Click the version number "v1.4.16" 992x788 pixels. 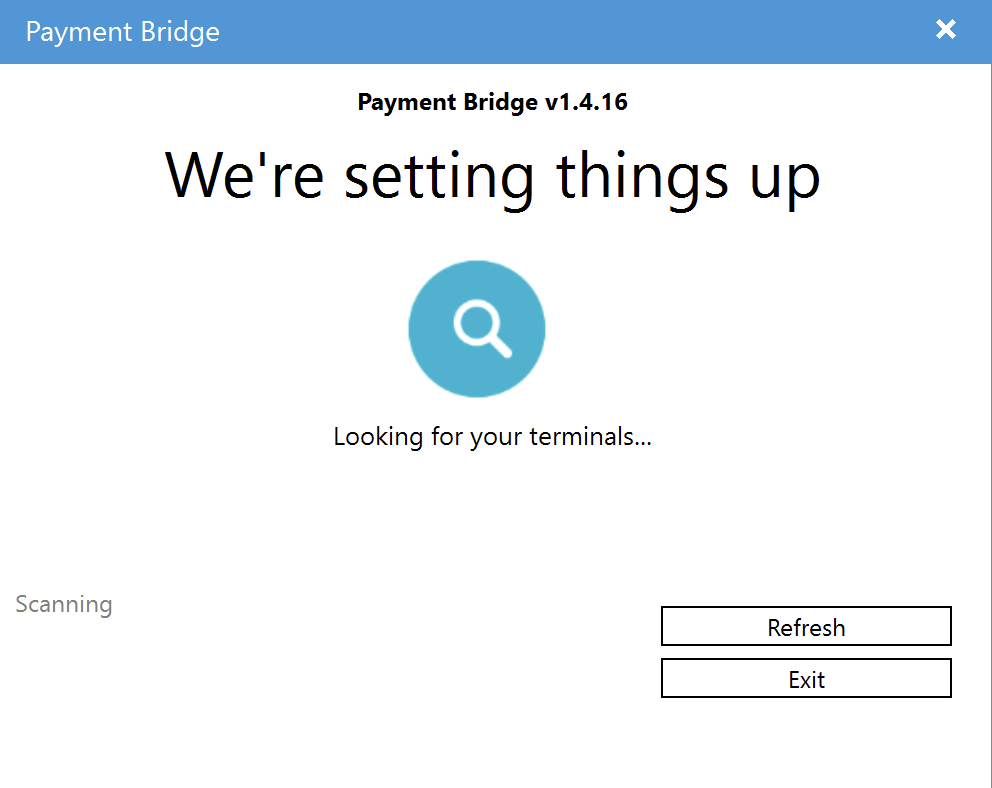coord(586,102)
